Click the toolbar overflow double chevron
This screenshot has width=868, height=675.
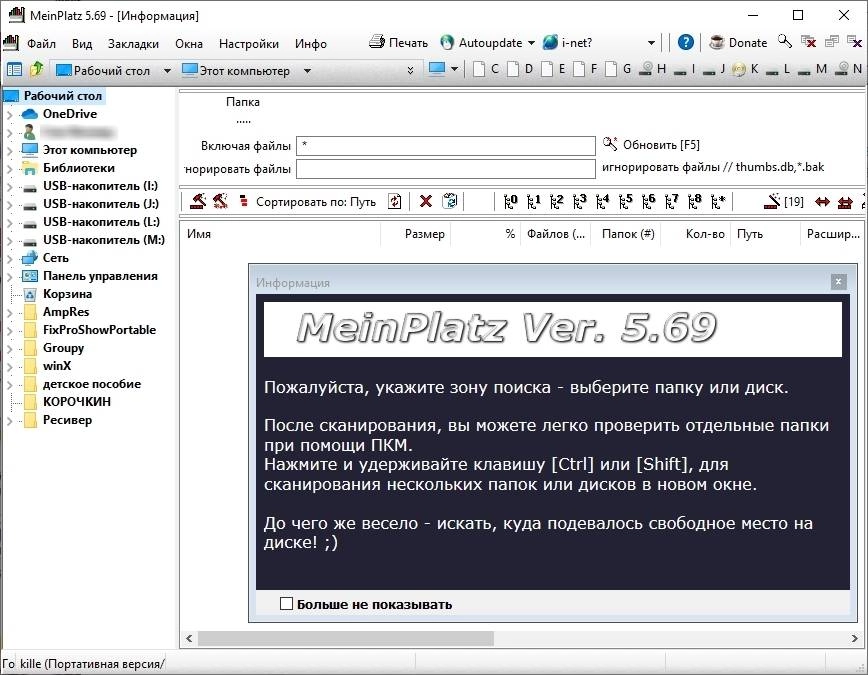tap(410, 70)
